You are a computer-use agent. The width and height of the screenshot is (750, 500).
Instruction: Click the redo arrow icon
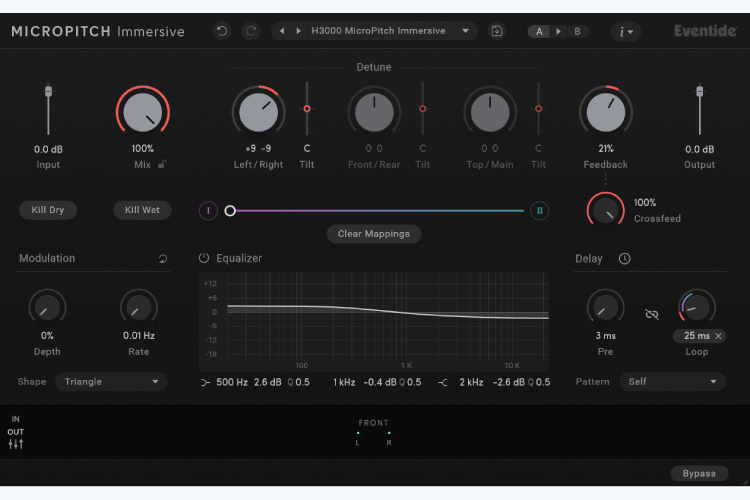[x=251, y=31]
